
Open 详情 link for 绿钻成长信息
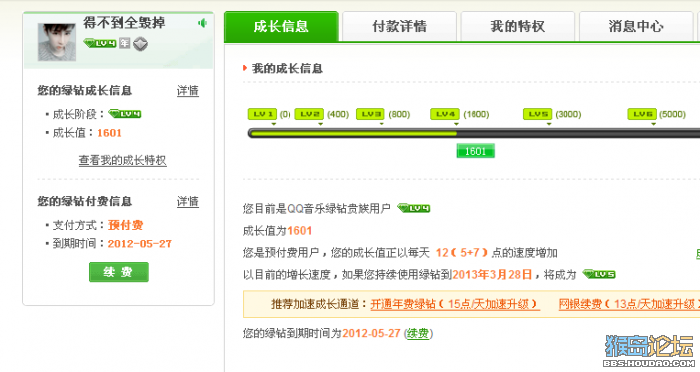(x=188, y=91)
